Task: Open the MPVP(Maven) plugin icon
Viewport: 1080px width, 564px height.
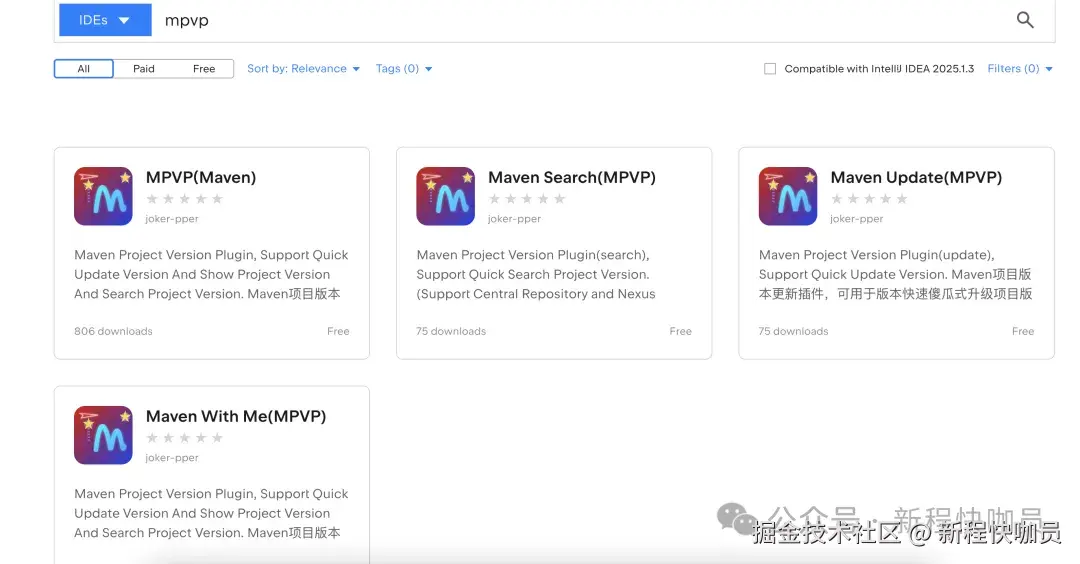Action: pyautogui.click(x=103, y=196)
